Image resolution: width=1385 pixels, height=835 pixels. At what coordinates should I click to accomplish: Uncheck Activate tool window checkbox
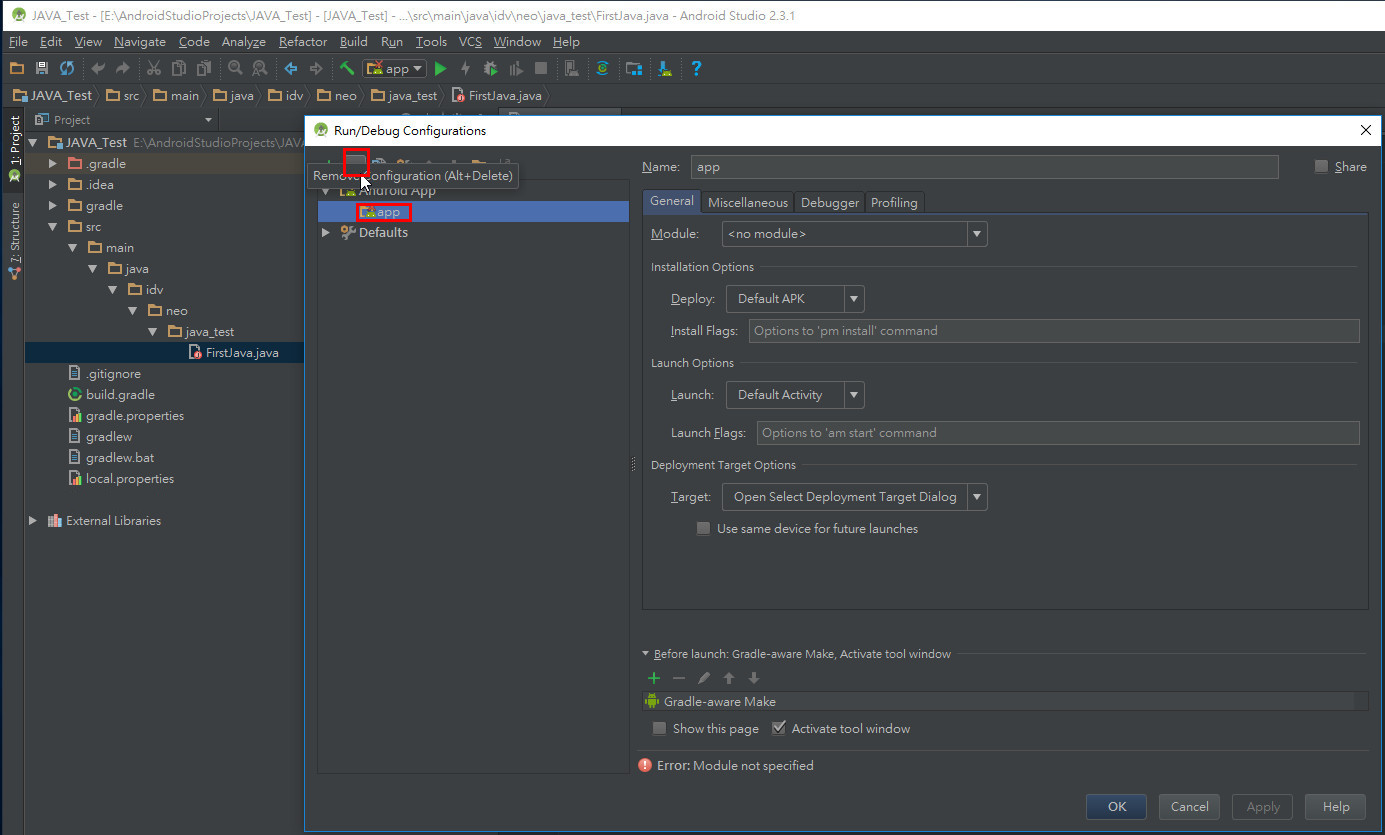(779, 728)
